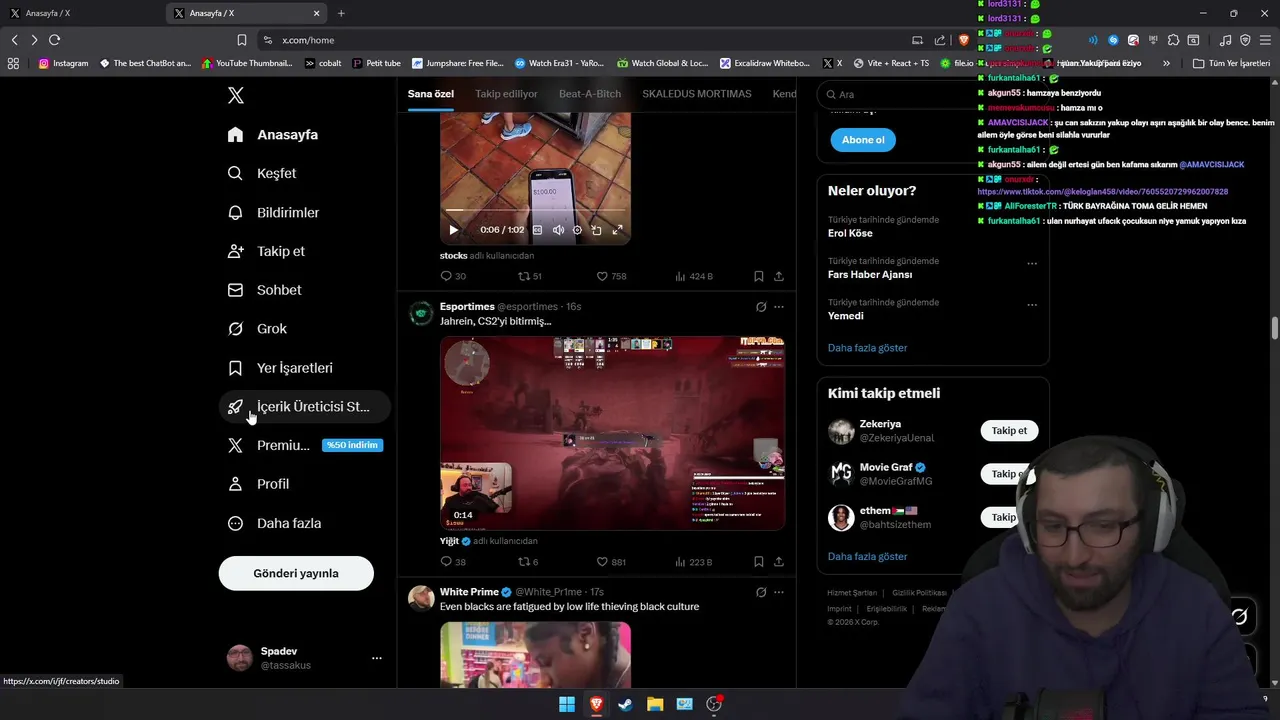Reply to Esportimes post (38 replies)
This screenshot has width=1280, height=720.
click(453, 562)
